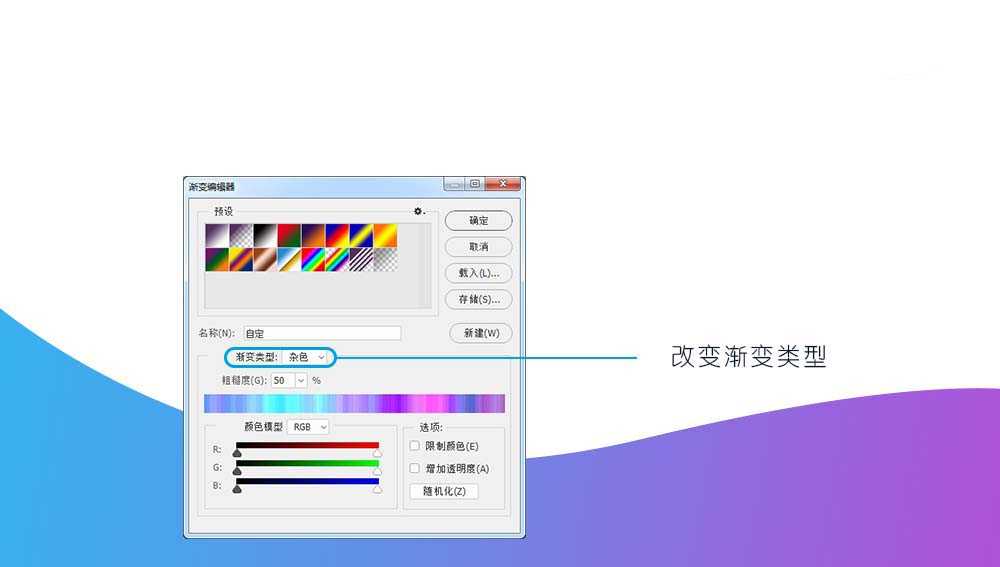Click the noise gradient preview bar

click(x=355, y=404)
